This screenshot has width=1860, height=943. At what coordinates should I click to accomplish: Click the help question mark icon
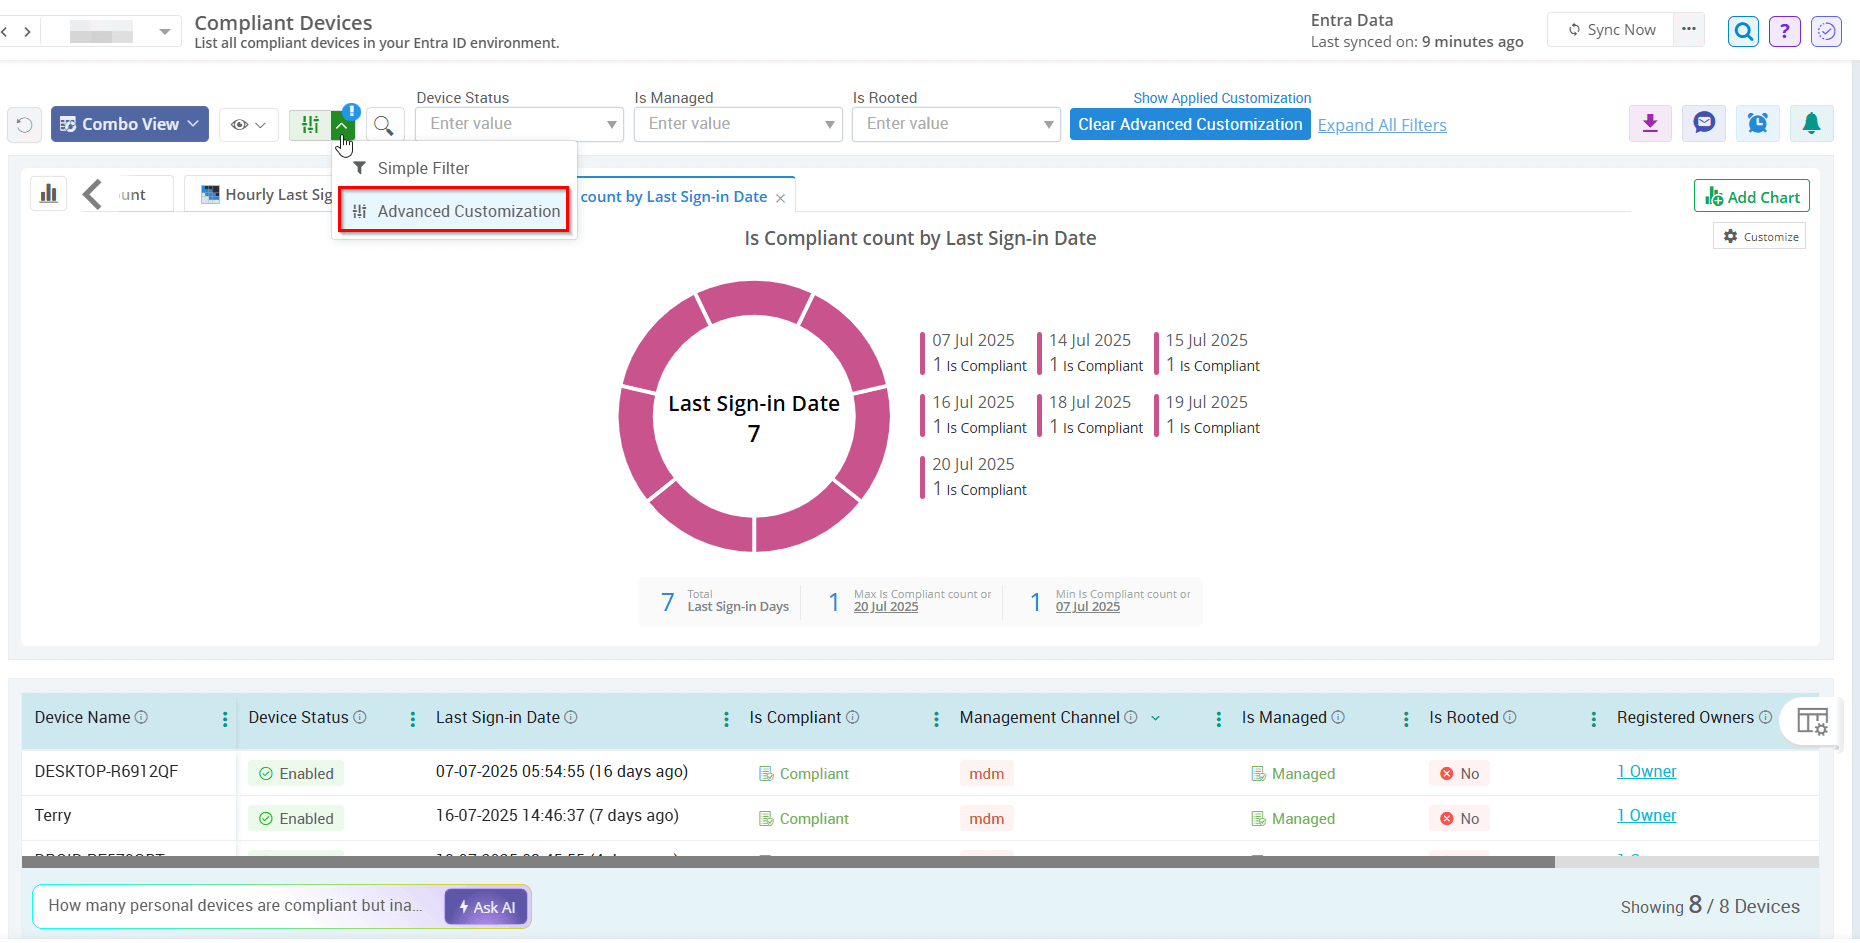pyautogui.click(x=1784, y=31)
